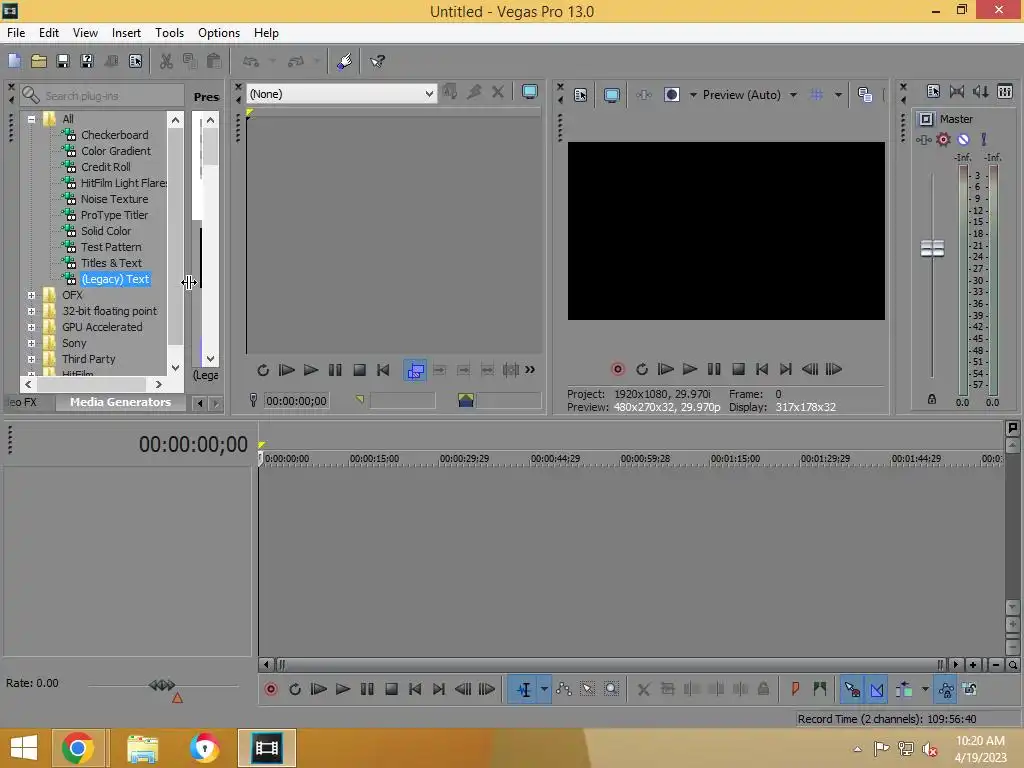This screenshot has height=768, width=1024.
Task: Pause timeline playback
Action: [x=367, y=689]
